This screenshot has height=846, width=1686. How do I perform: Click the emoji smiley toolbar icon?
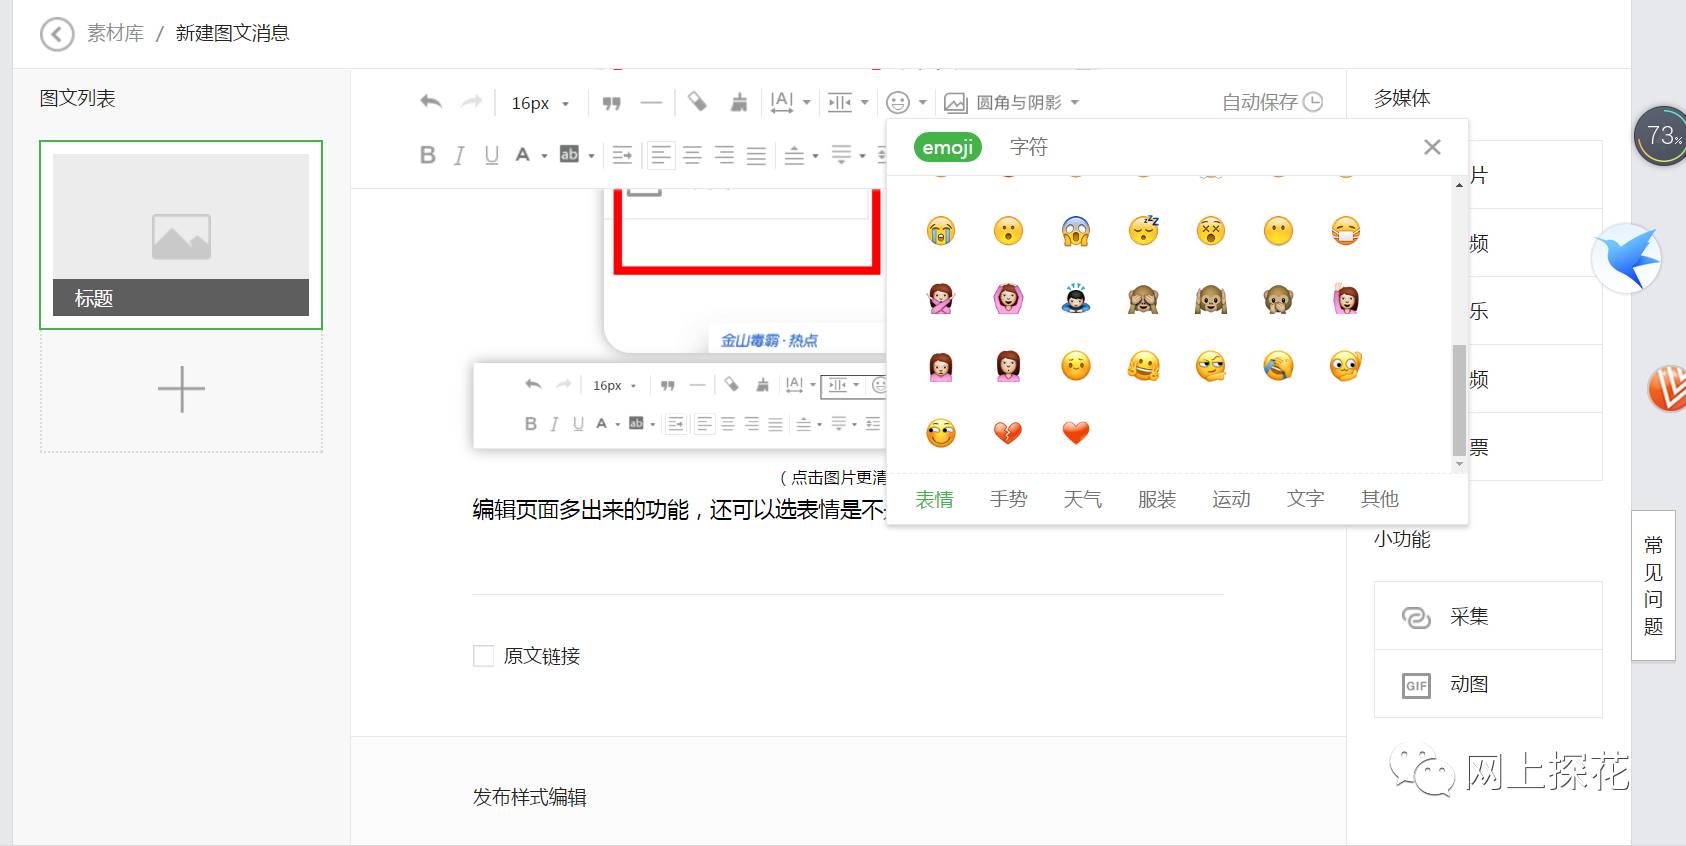pyautogui.click(x=898, y=102)
